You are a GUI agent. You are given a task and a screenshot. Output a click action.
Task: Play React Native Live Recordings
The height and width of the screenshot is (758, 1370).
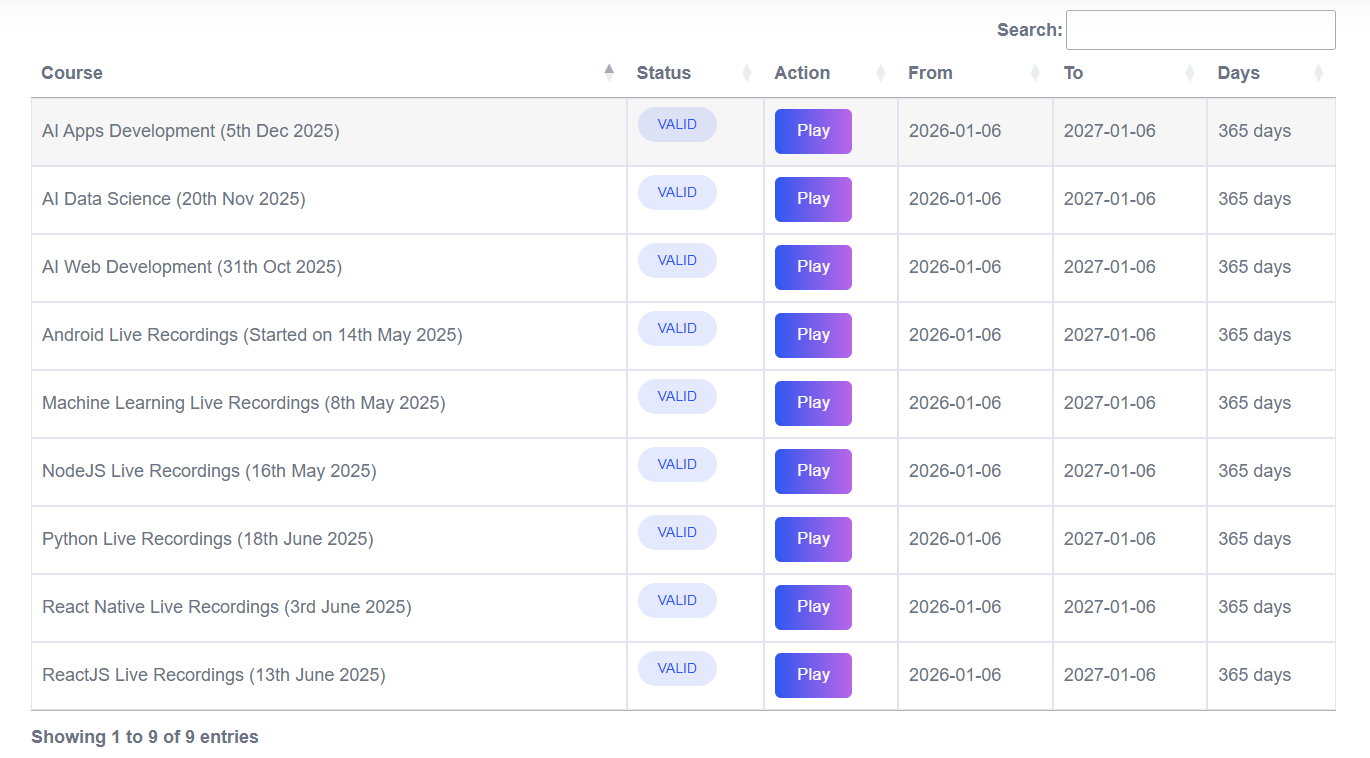813,607
